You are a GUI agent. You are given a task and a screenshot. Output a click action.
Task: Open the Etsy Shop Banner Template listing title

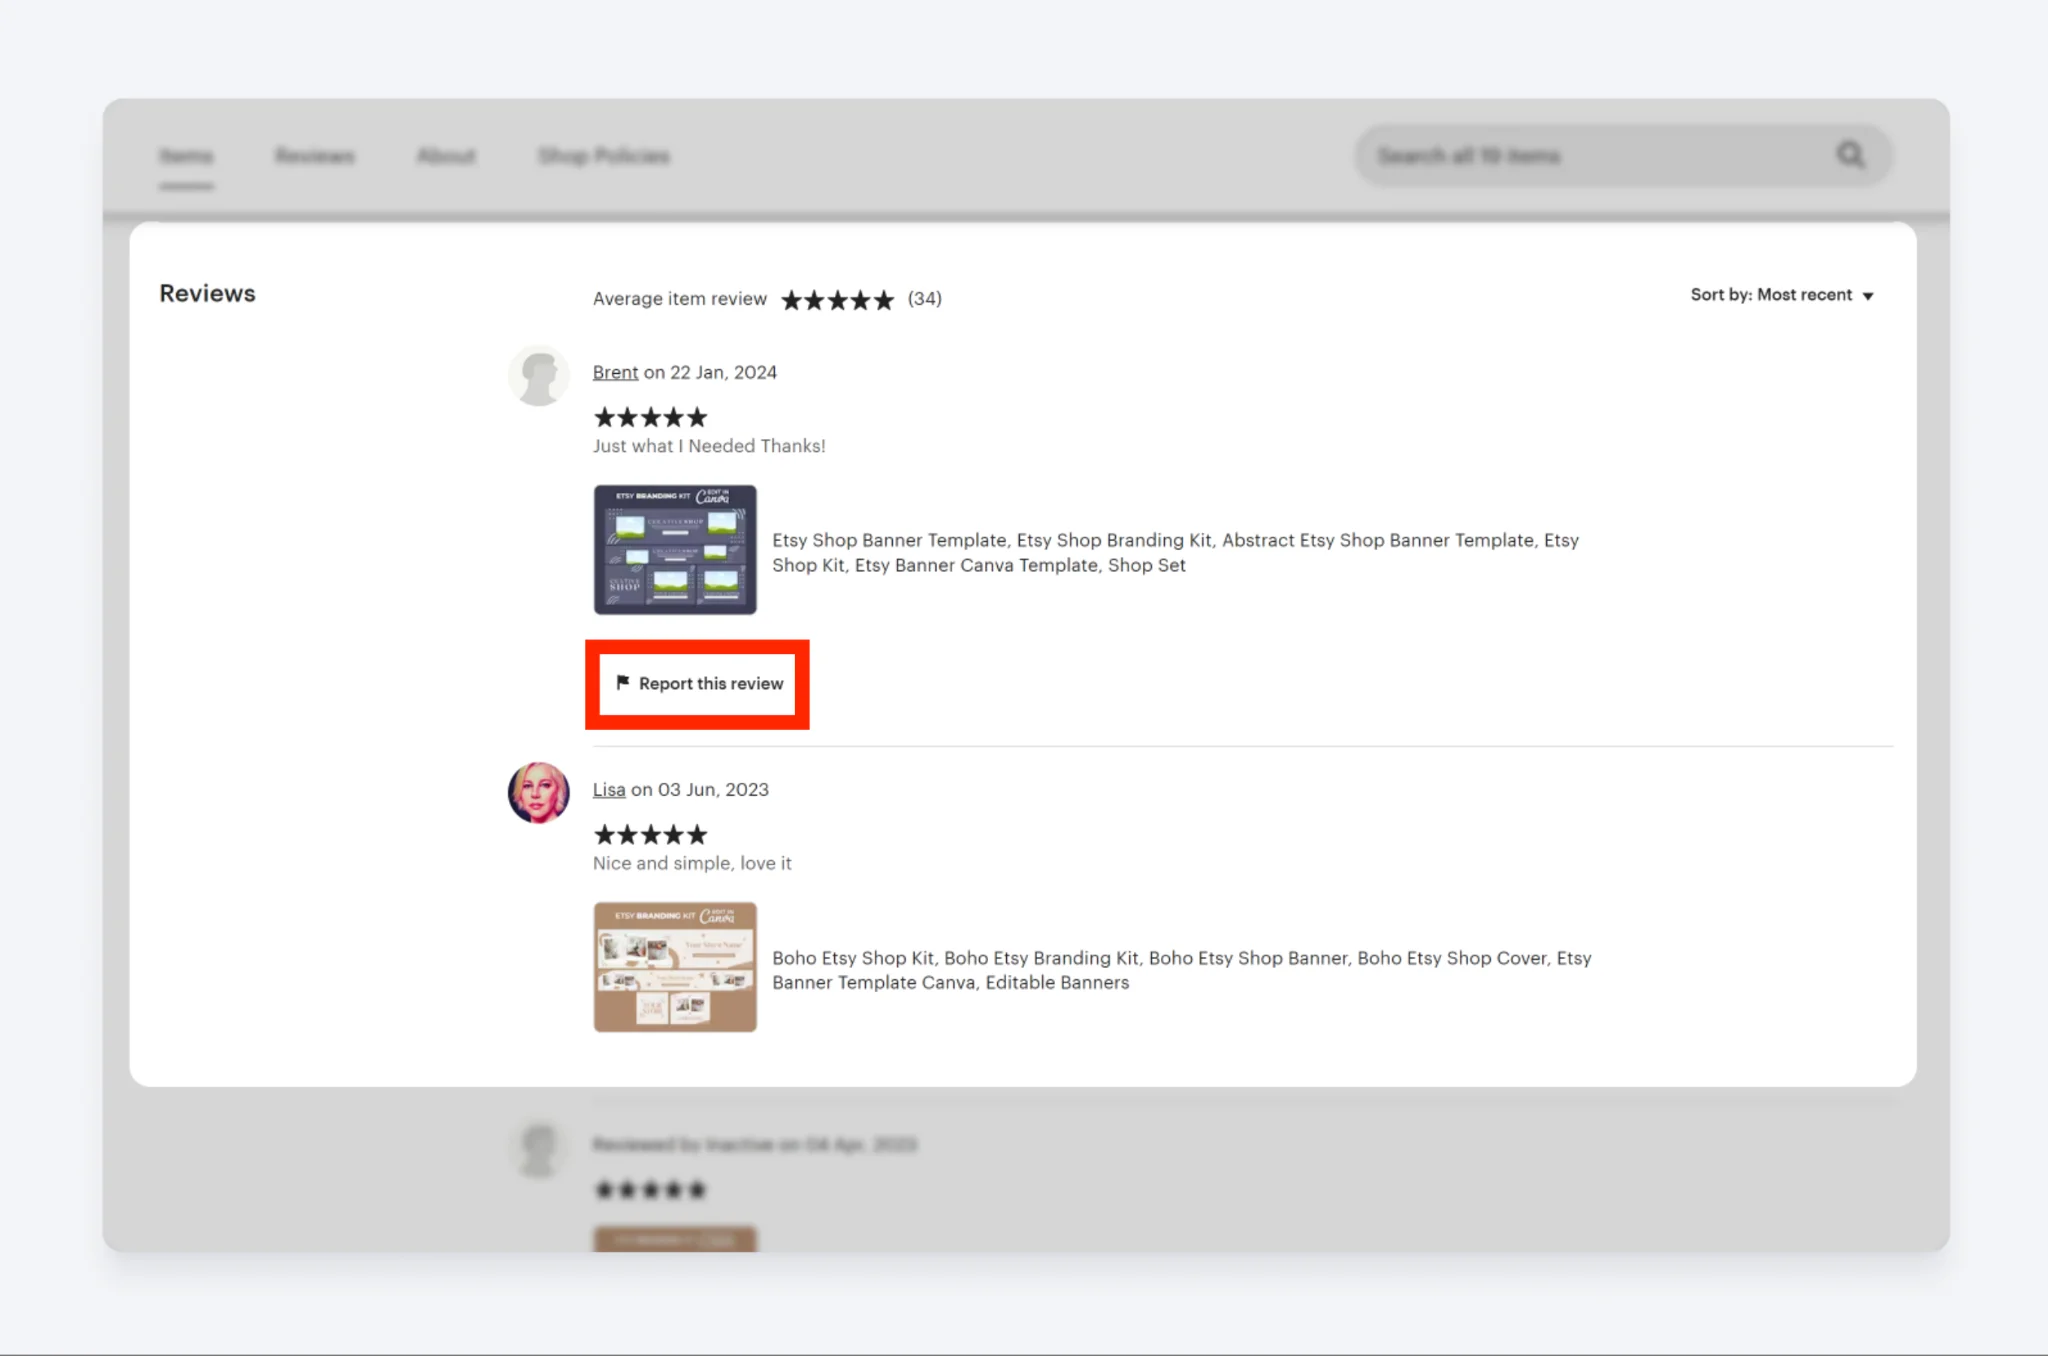pyautogui.click(x=1175, y=552)
